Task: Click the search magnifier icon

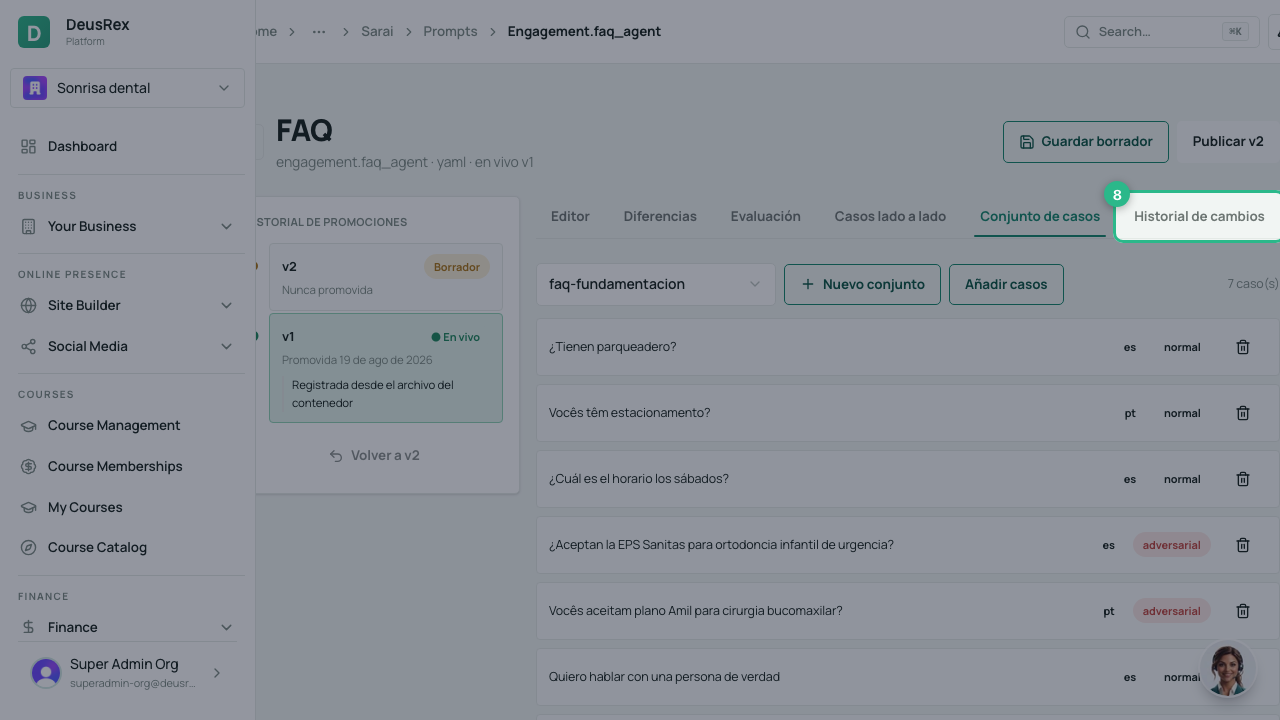Action: (1082, 32)
